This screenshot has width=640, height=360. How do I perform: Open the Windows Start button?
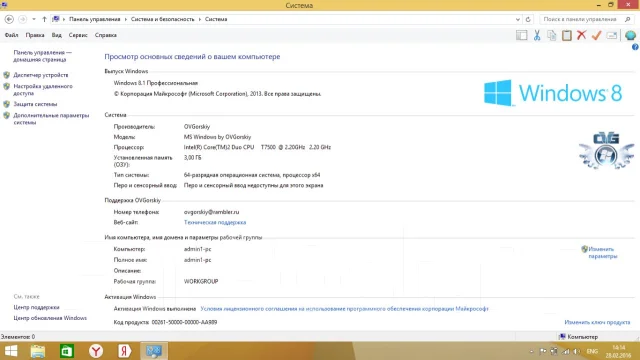pos(11,351)
